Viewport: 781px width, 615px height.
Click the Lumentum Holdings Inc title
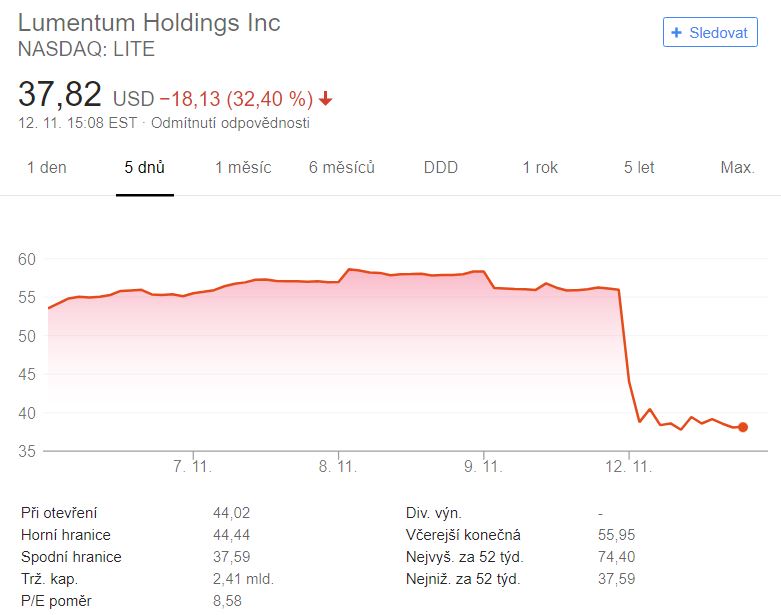click(149, 23)
